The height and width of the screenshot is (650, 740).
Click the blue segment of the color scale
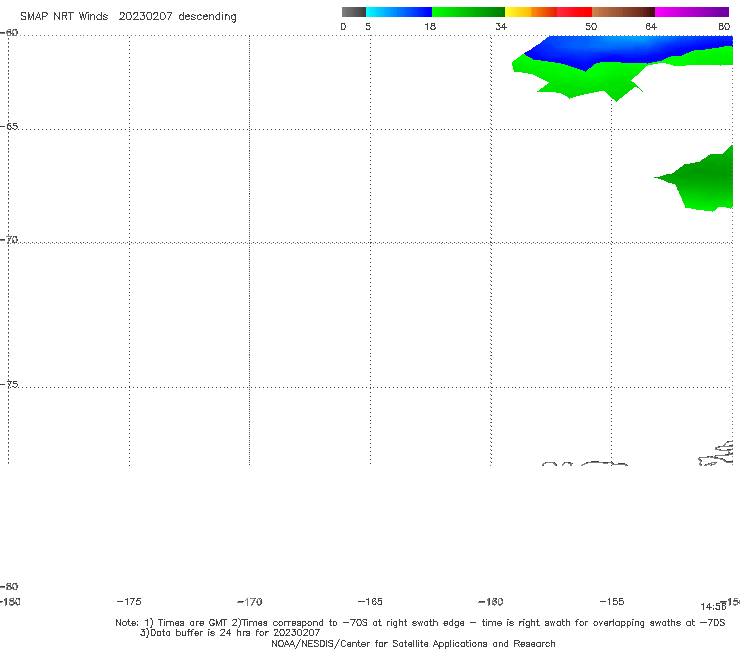[399, 12]
